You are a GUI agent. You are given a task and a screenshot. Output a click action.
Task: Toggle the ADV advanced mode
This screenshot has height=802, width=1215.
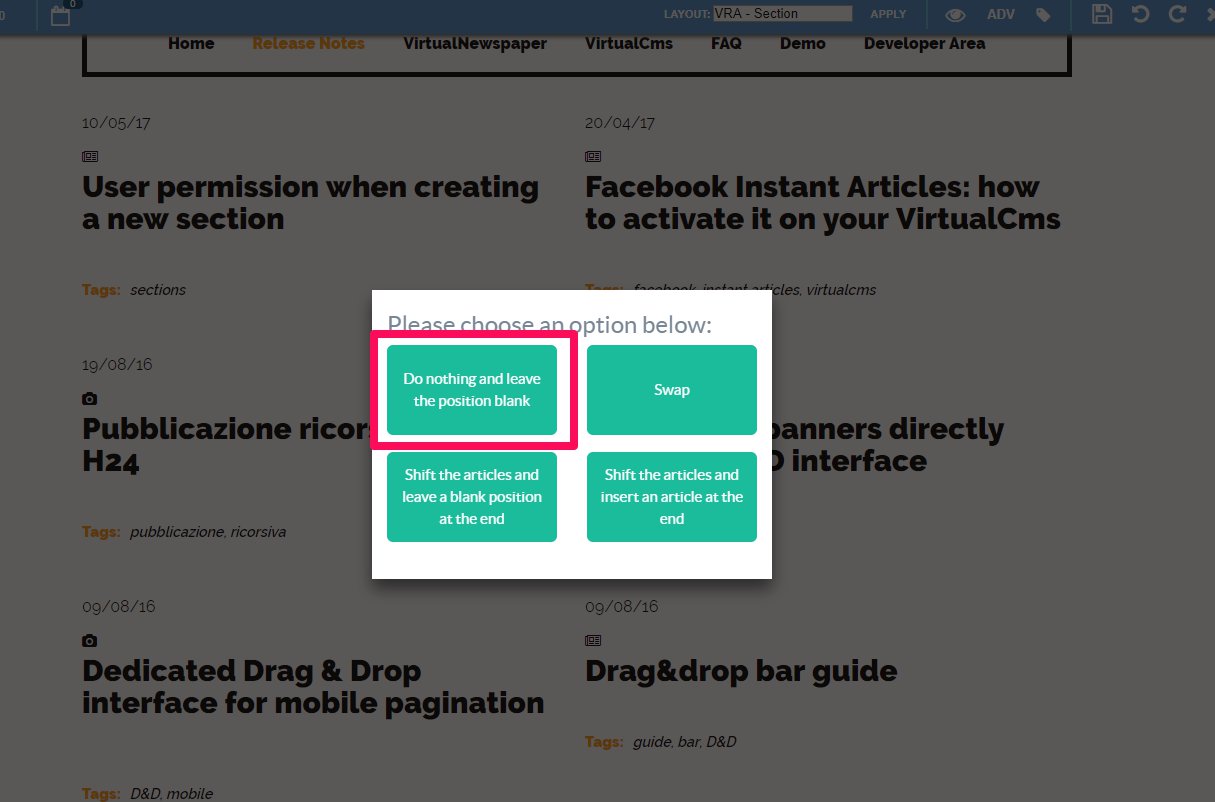click(x=1000, y=15)
